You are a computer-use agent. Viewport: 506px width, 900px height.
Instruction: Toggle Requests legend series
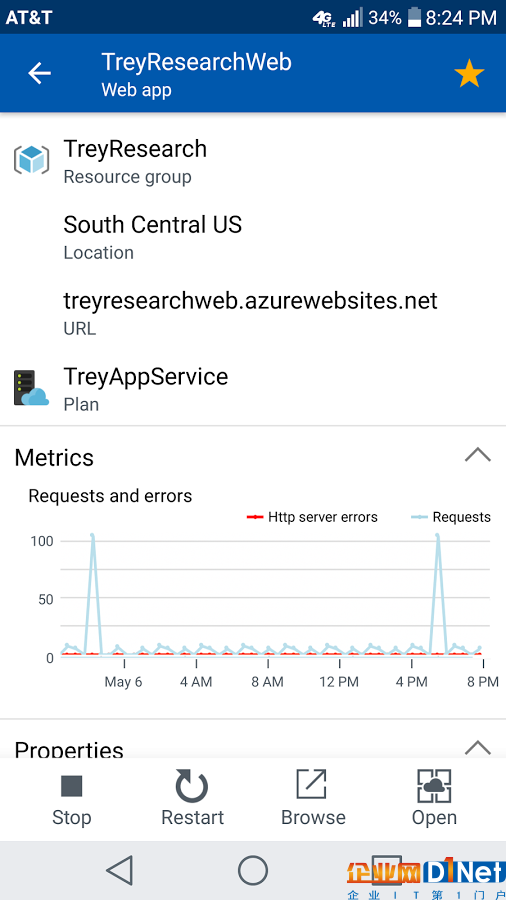451,517
